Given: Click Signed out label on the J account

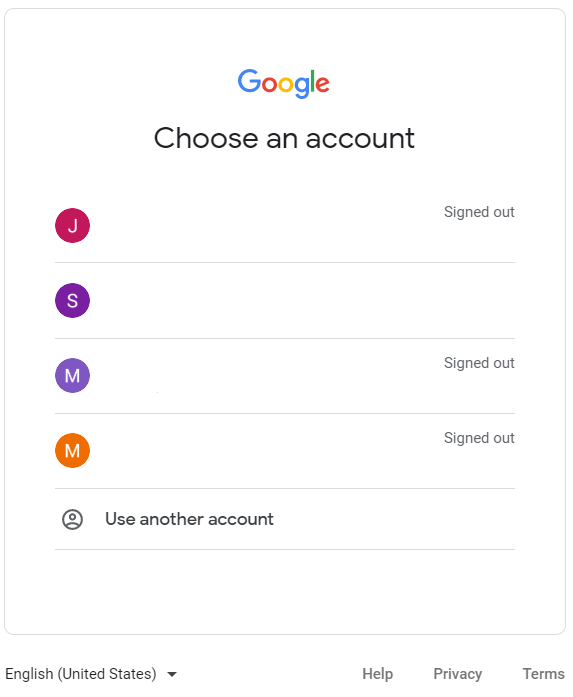Looking at the screenshot, I should tap(479, 212).
